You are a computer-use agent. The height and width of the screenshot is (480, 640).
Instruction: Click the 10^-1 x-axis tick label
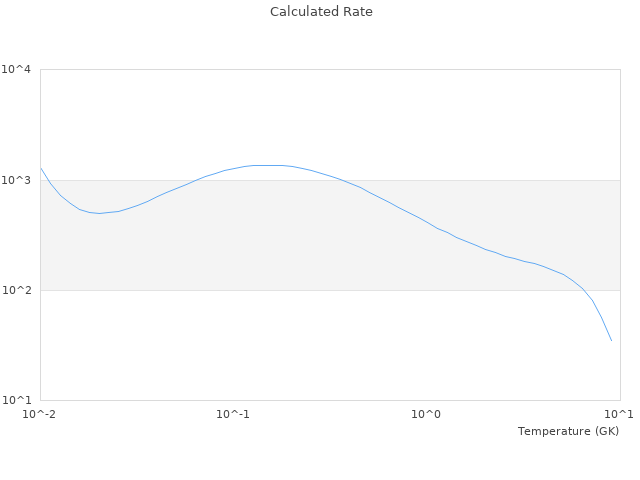233,414
